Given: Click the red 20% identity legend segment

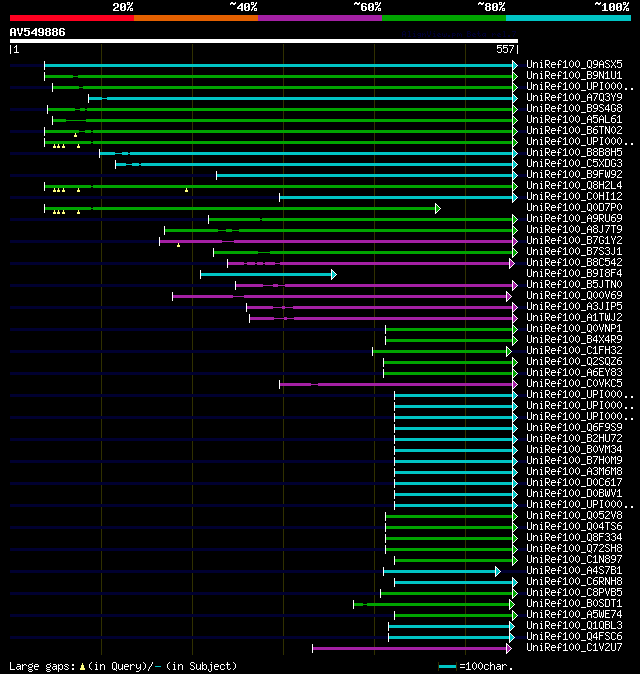Looking at the screenshot, I should tap(72, 18).
